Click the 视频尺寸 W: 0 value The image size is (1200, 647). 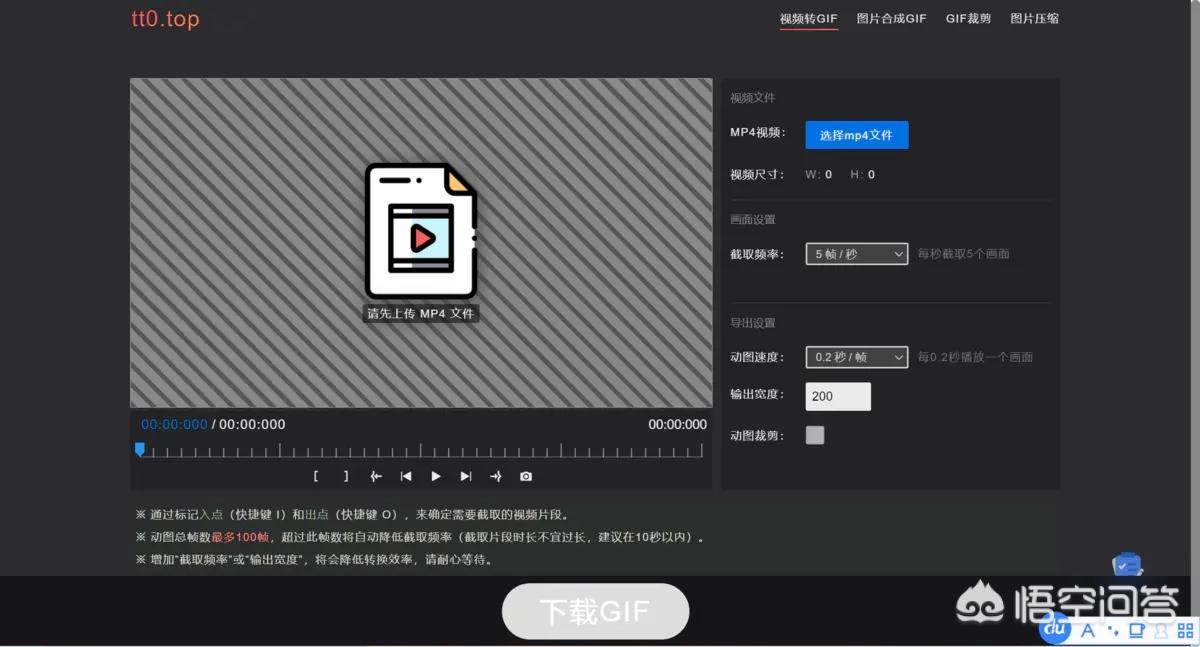(x=819, y=174)
